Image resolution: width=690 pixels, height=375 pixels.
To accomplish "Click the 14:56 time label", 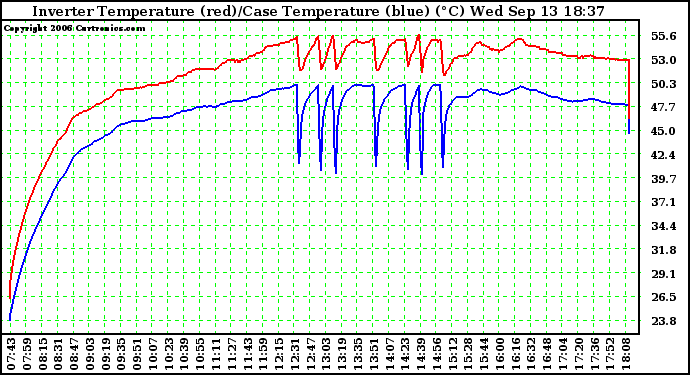I will point(437,354).
